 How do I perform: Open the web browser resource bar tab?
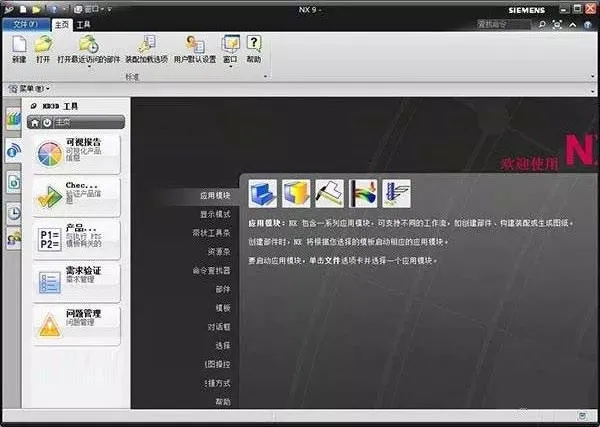tap(13, 183)
